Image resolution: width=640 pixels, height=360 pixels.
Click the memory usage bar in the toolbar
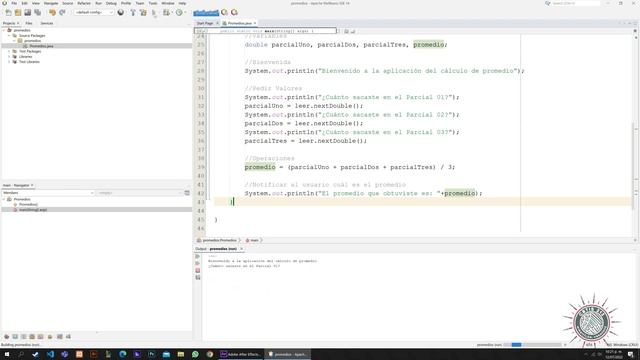pyautogui.click(x=206, y=13)
